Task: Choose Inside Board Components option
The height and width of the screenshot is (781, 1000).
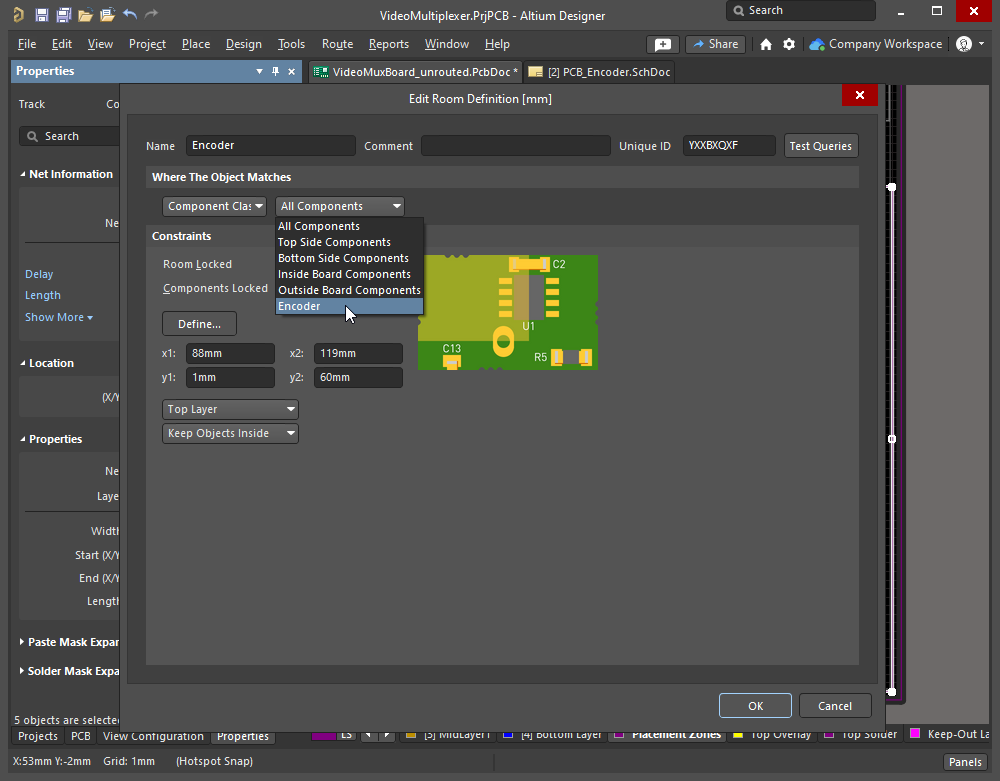Action: [349, 274]
